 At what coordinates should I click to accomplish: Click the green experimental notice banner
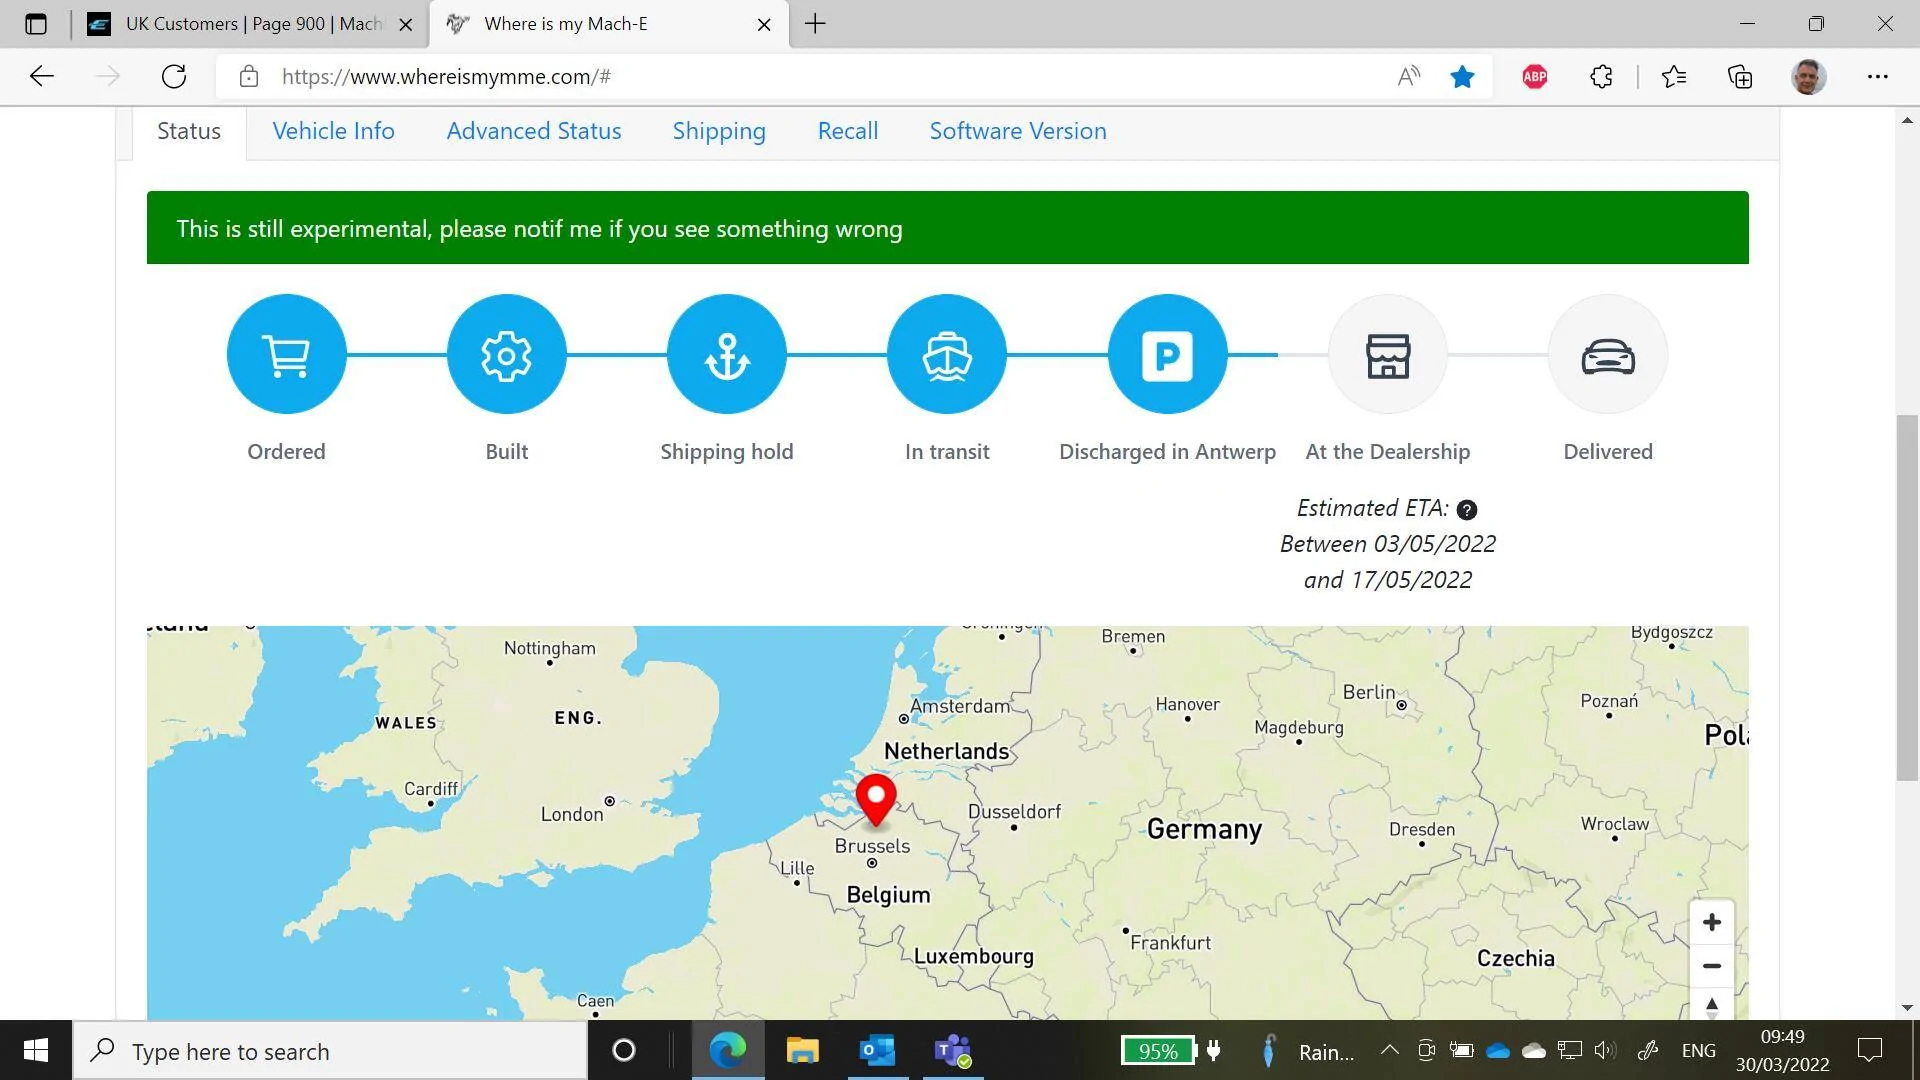click(x=947, y=228)
